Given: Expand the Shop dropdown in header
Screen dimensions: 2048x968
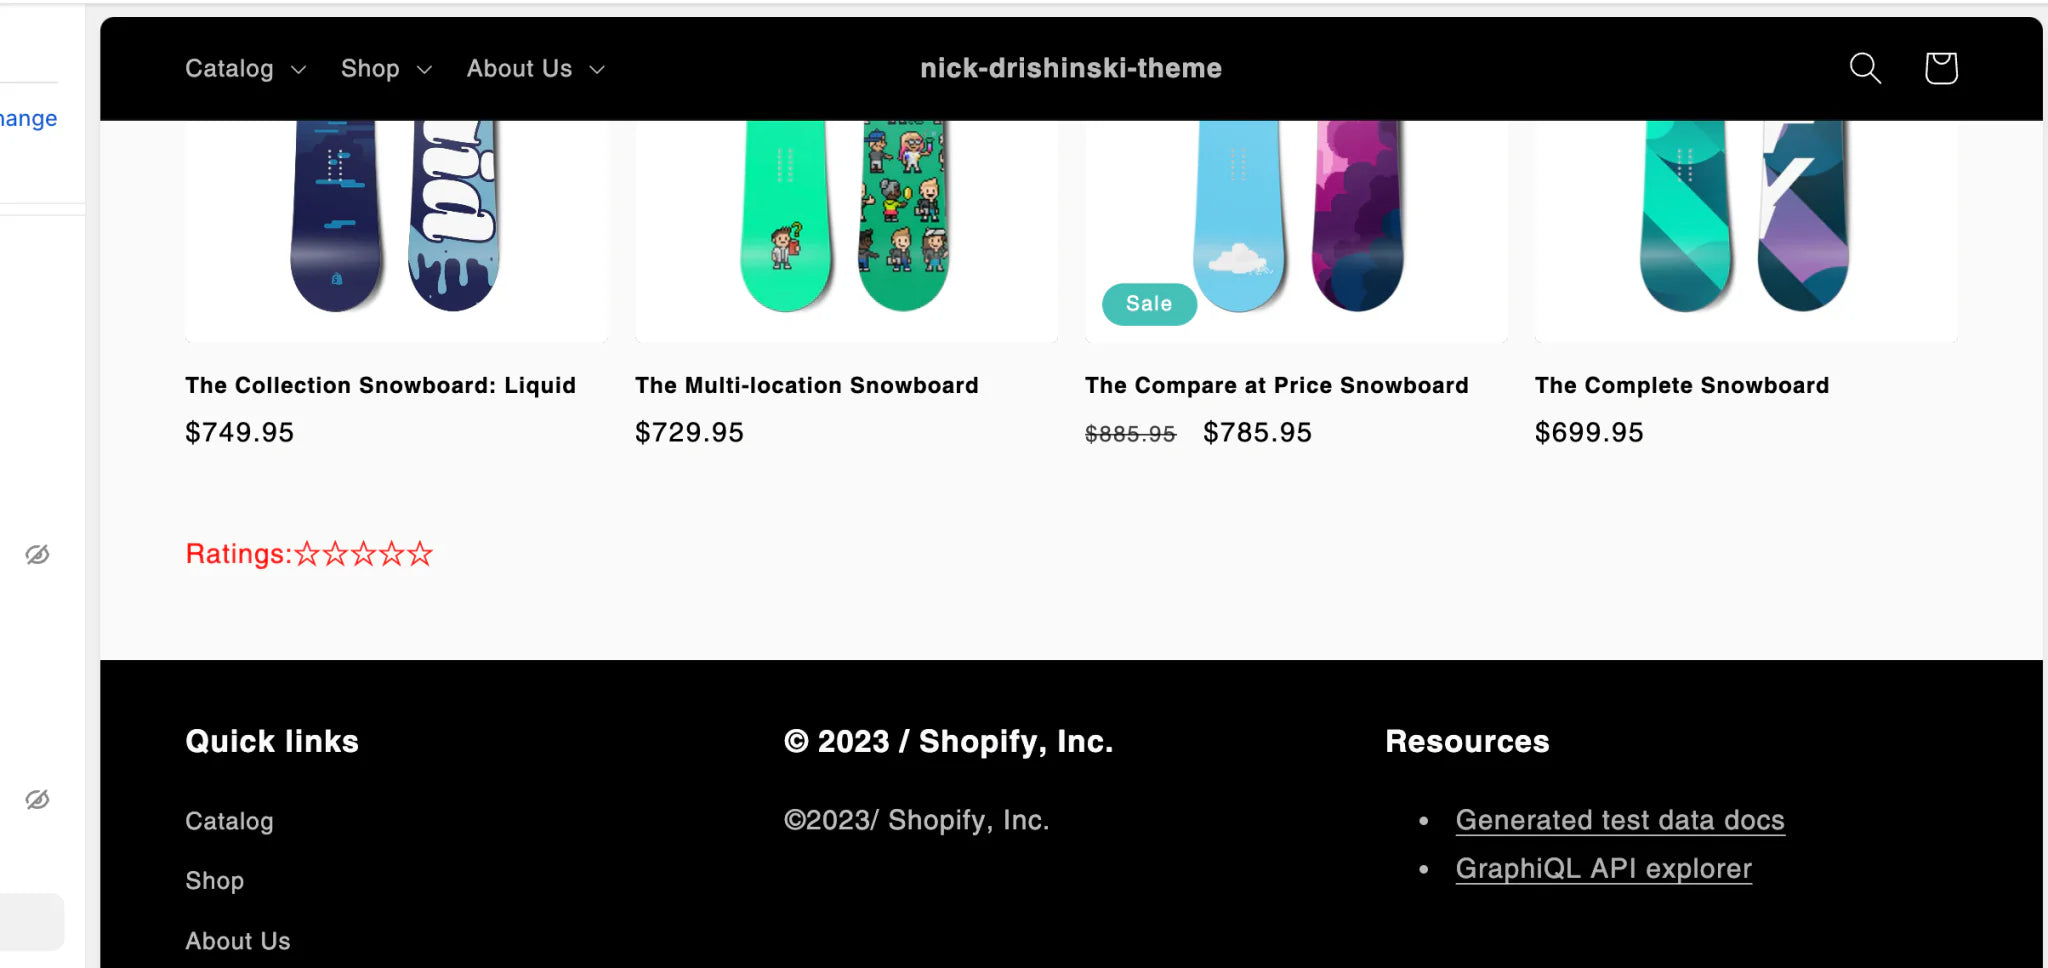Looking at the screenshot, I should 386,69.
